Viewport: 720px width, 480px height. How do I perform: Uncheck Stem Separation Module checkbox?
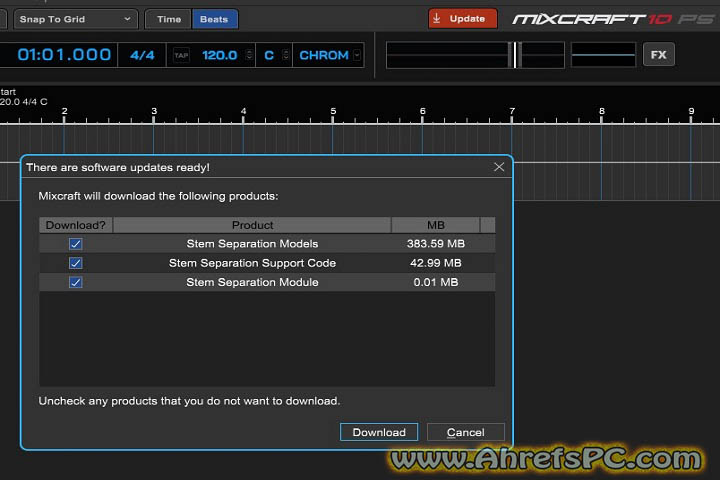76,282
